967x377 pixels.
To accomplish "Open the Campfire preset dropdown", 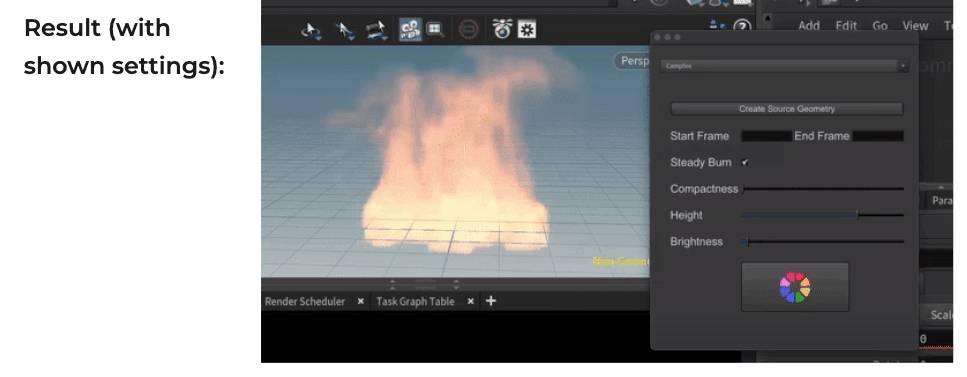I will (784, 66).
